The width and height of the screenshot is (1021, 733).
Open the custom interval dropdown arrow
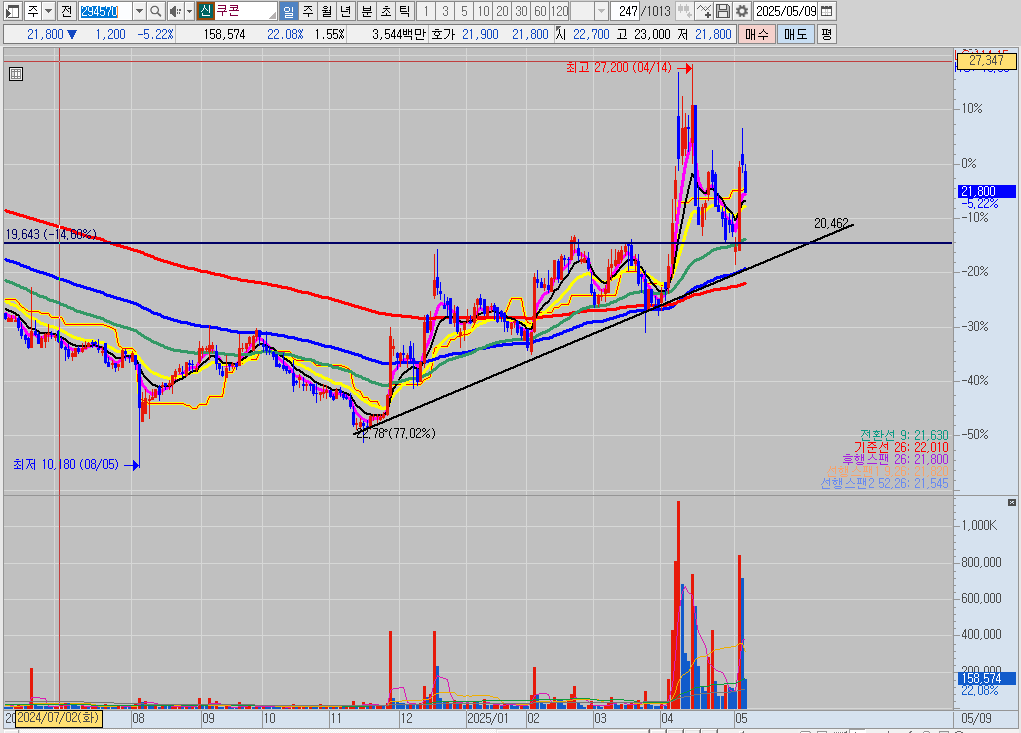[602, 11]
